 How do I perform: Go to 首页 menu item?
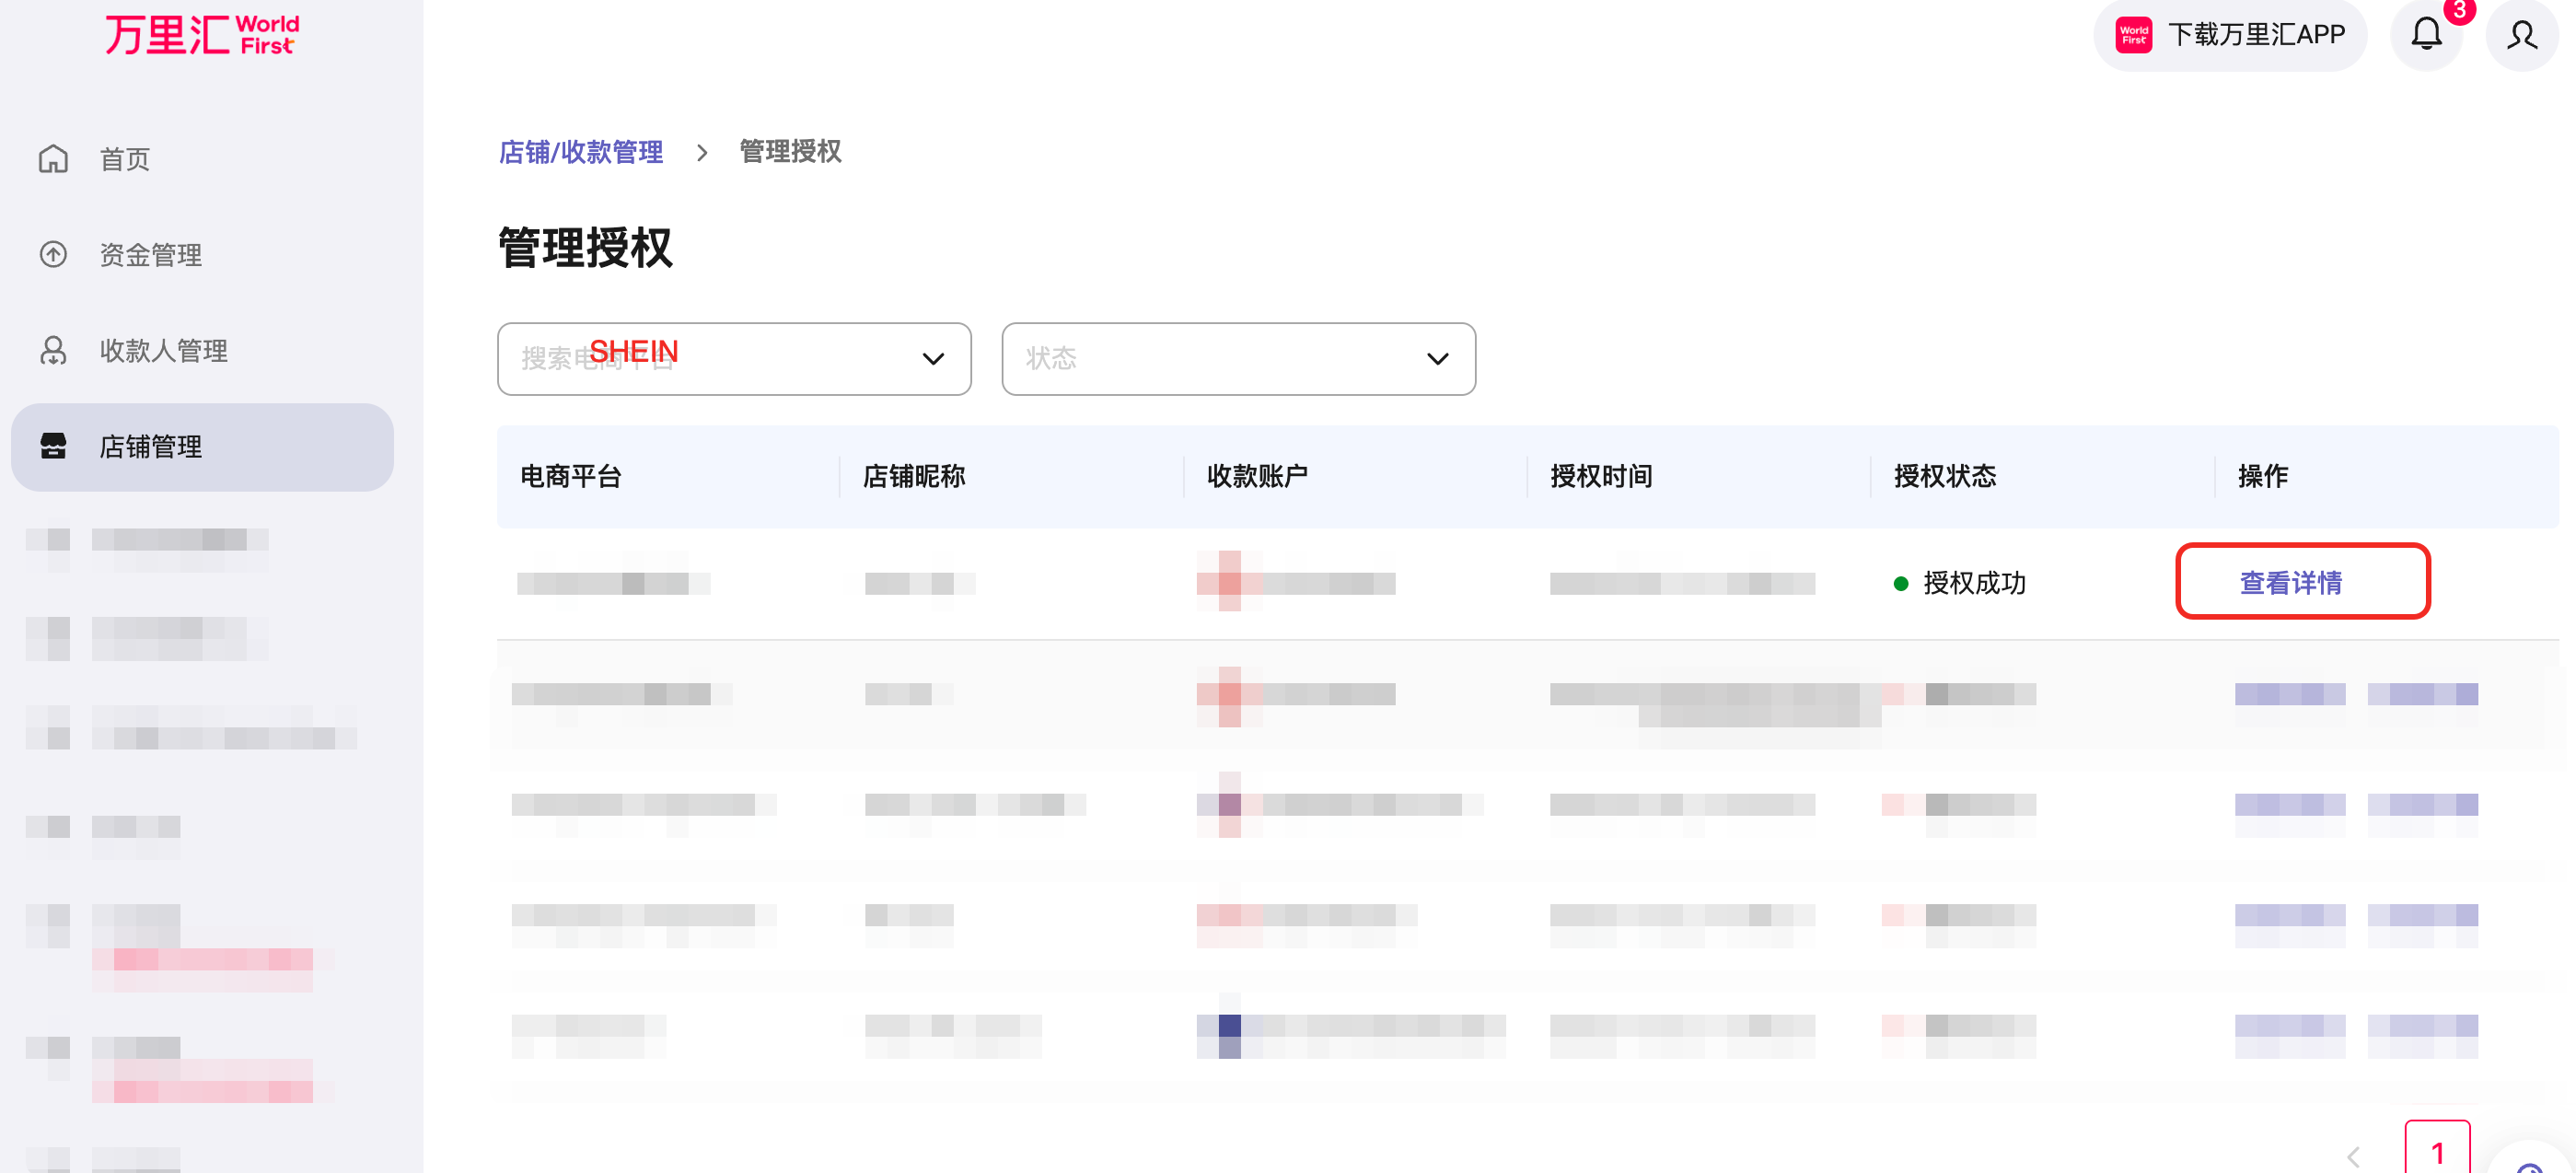[125, 159]
